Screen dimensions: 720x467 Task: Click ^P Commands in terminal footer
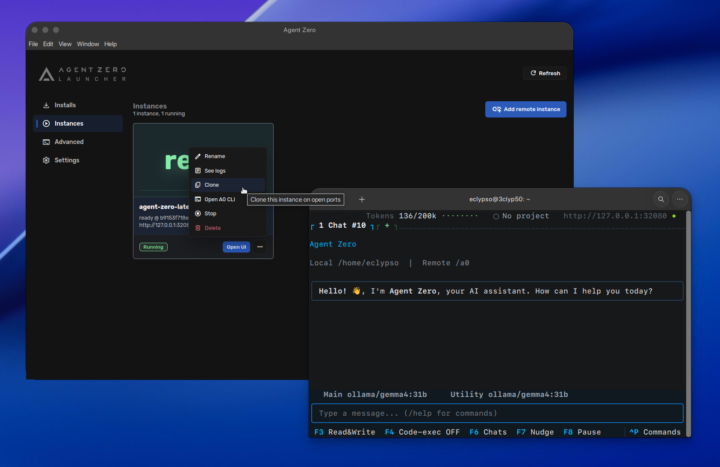coord(655,432)
